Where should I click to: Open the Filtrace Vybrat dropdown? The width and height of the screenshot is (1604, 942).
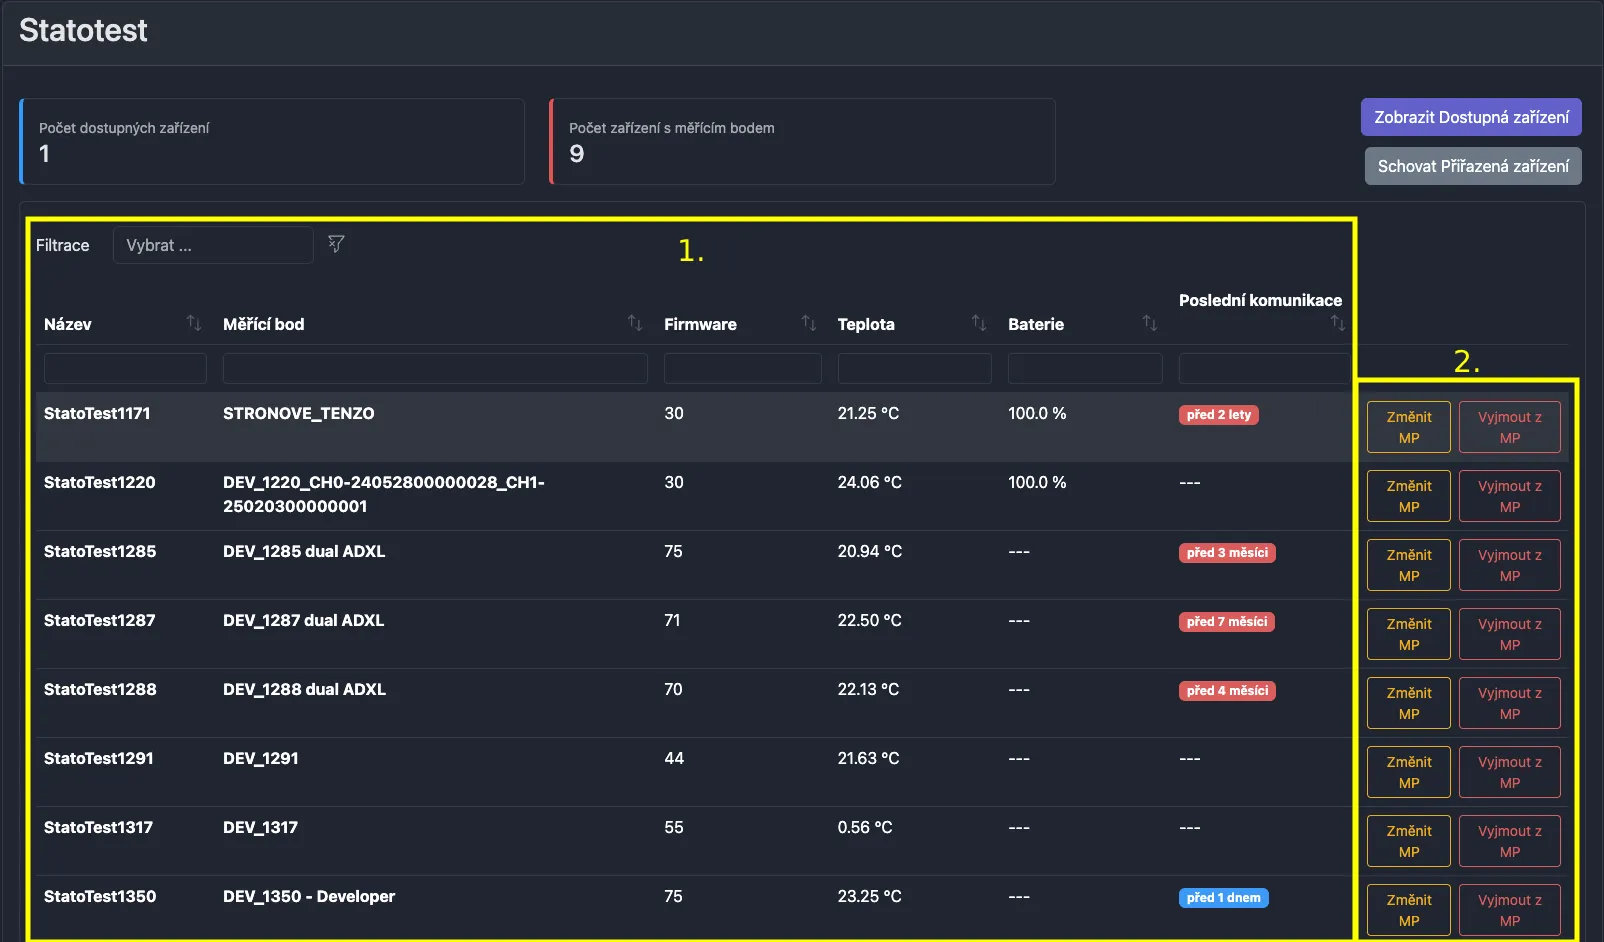213,245
